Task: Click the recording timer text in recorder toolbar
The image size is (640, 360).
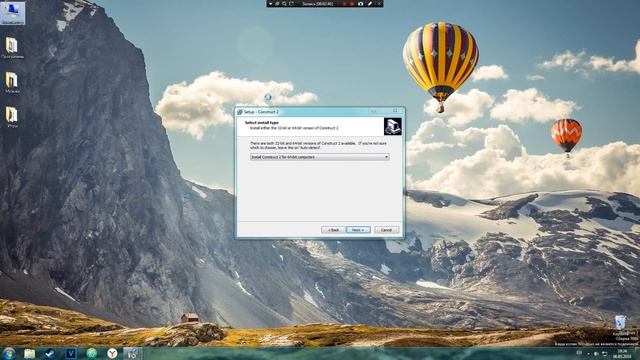Action: [x=318, y=4]
